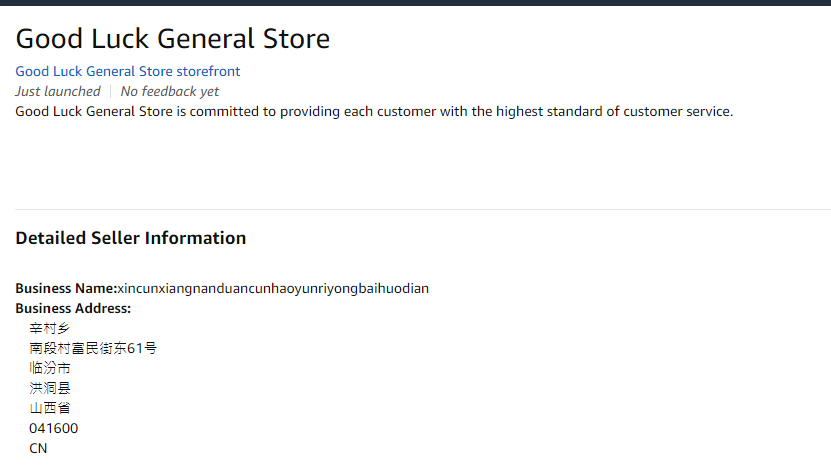Select the "No feedback yet" text
The width and height of the screenshot is (831, 474).
pyautogui.click(x=170, y=91)
